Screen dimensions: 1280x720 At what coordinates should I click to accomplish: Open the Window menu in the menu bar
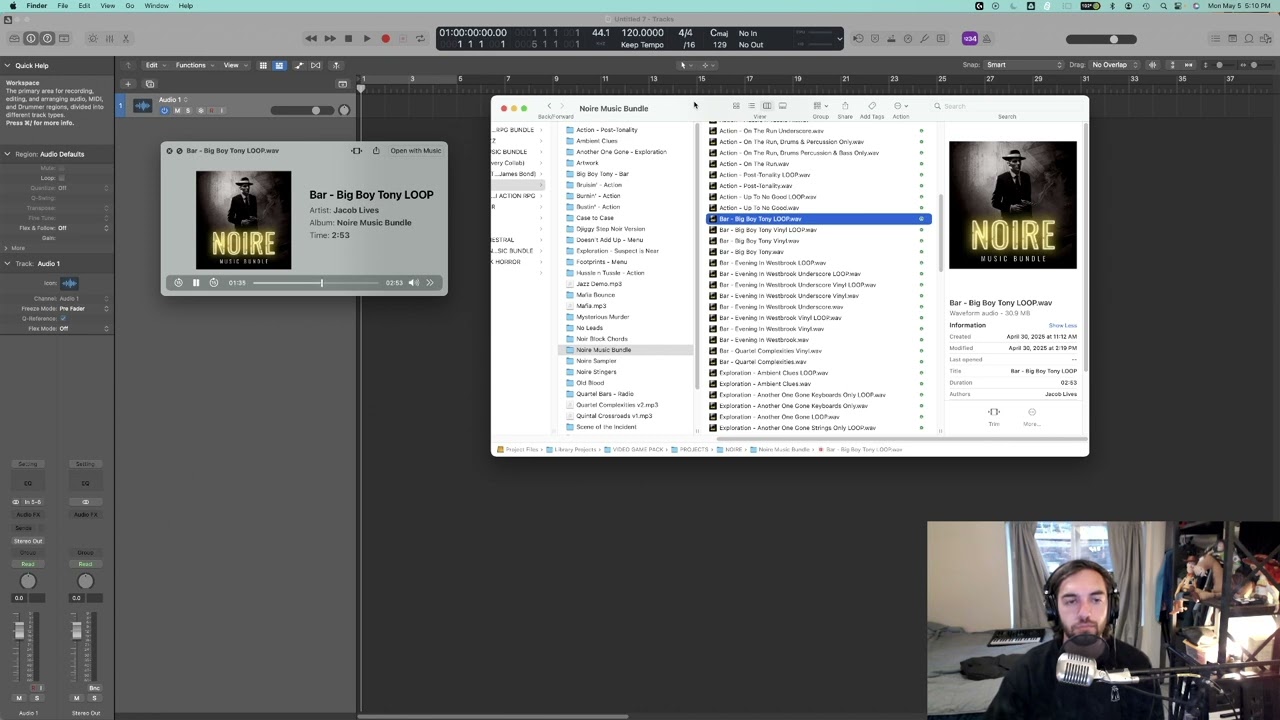tap(156, 6)
